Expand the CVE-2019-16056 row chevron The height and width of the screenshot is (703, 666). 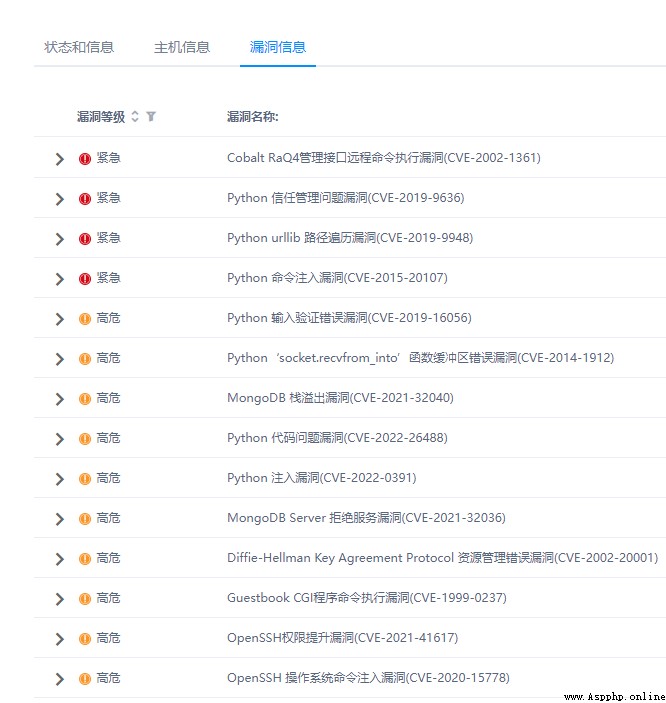(x=60, y=319)
